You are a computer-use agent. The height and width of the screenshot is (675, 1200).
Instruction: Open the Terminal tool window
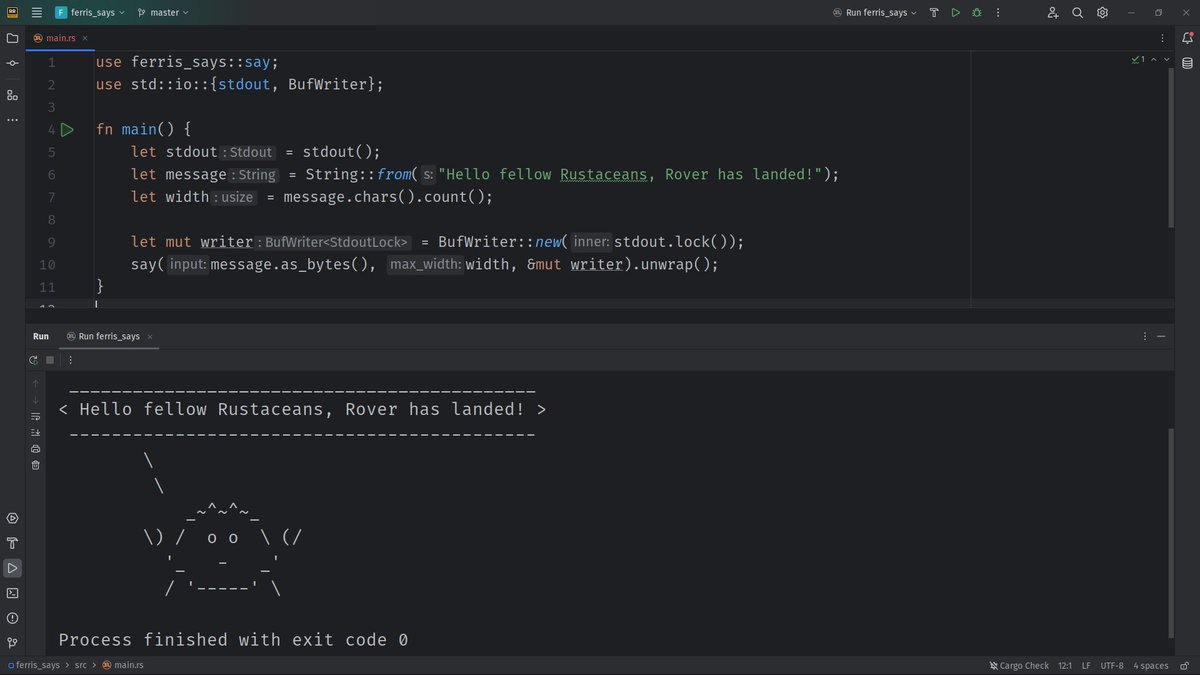[x=12, y=593]
